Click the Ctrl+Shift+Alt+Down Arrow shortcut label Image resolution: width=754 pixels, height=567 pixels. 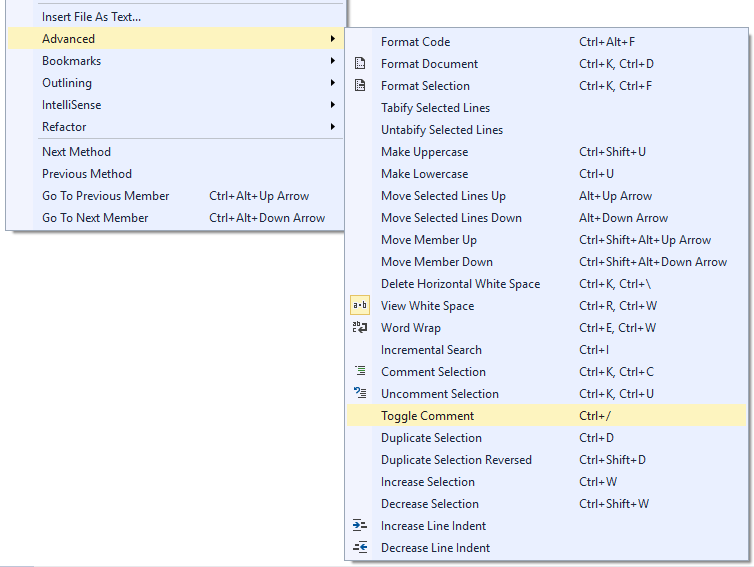[653, 262]
